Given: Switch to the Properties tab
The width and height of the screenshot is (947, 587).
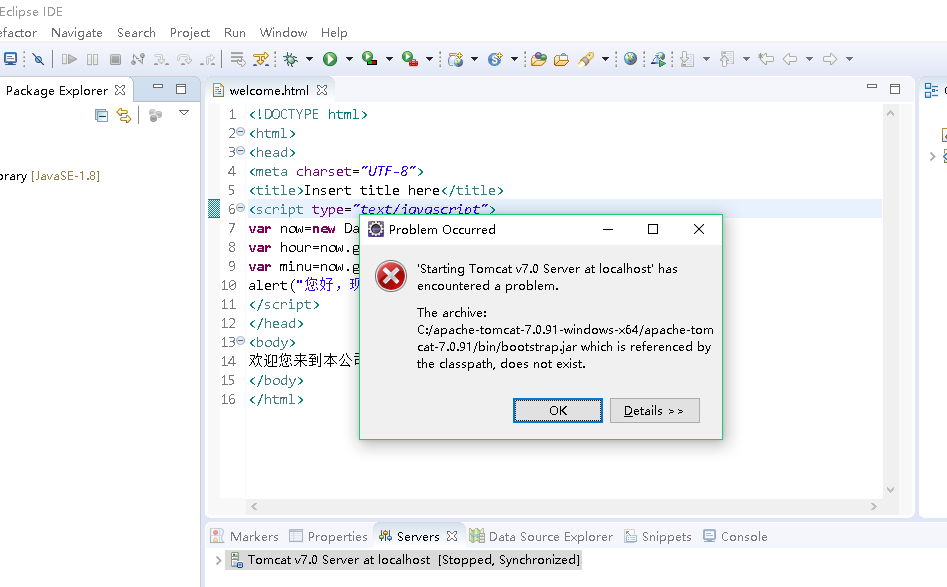Looking at the screenshot, I should click(329, 536).
